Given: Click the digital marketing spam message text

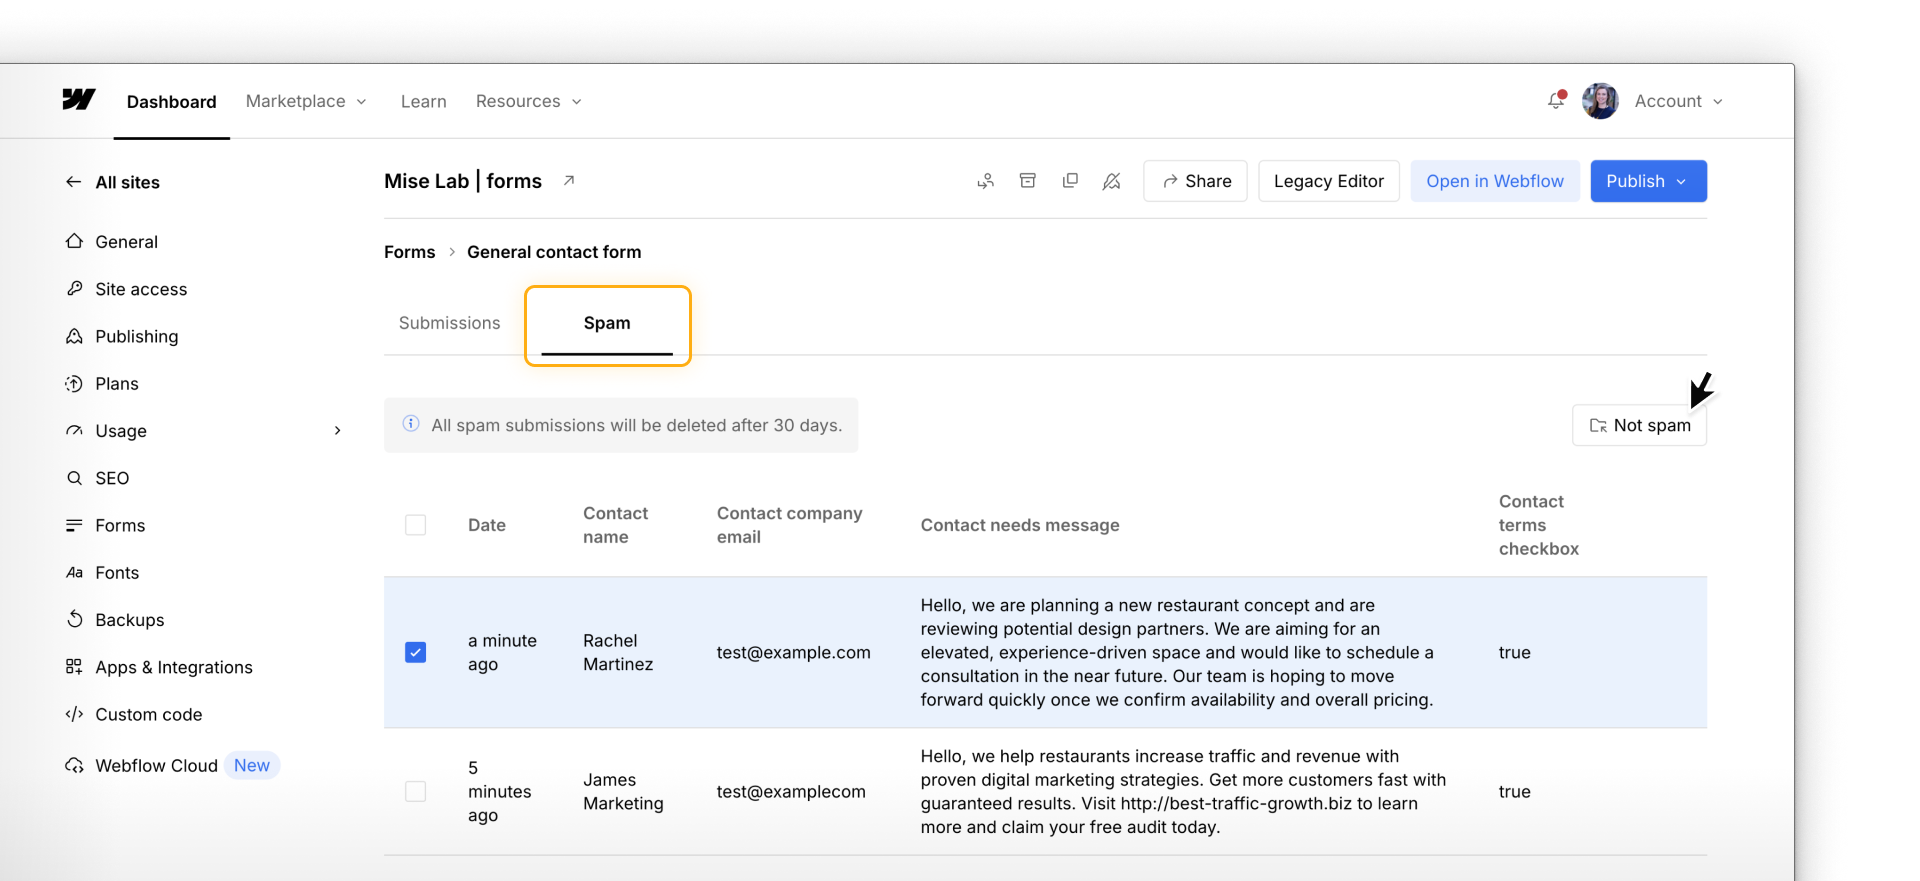Looking at the screenshot, I should coord(1183,791).
